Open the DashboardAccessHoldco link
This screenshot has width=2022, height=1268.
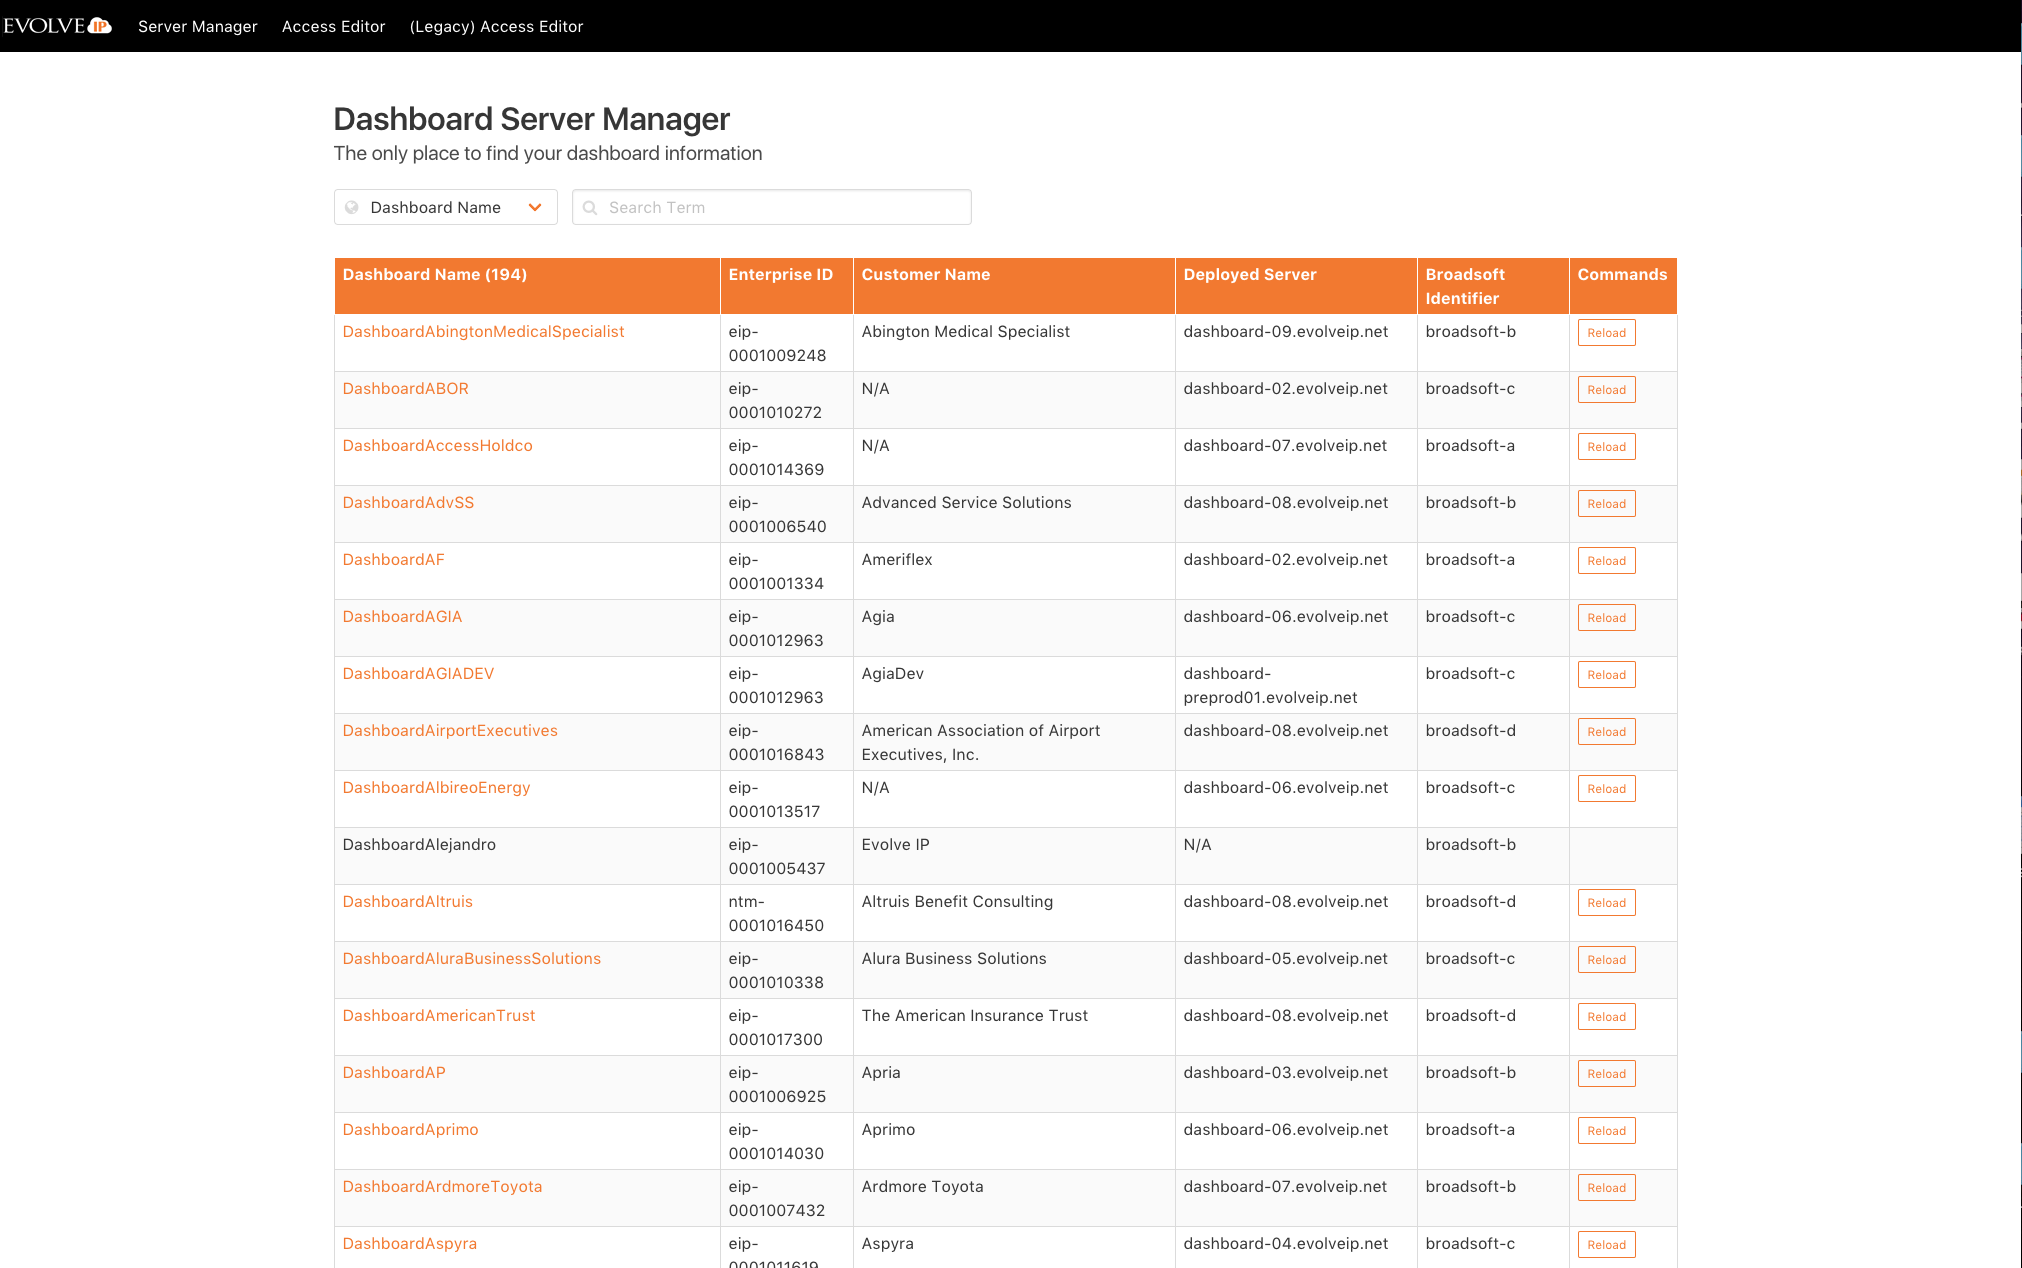coord(437,446)
